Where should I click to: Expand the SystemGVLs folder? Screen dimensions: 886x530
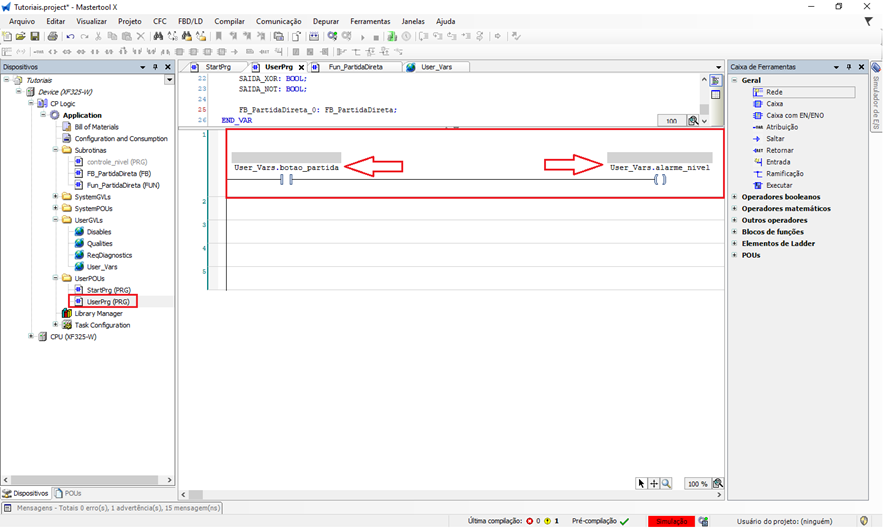(54, 197)
